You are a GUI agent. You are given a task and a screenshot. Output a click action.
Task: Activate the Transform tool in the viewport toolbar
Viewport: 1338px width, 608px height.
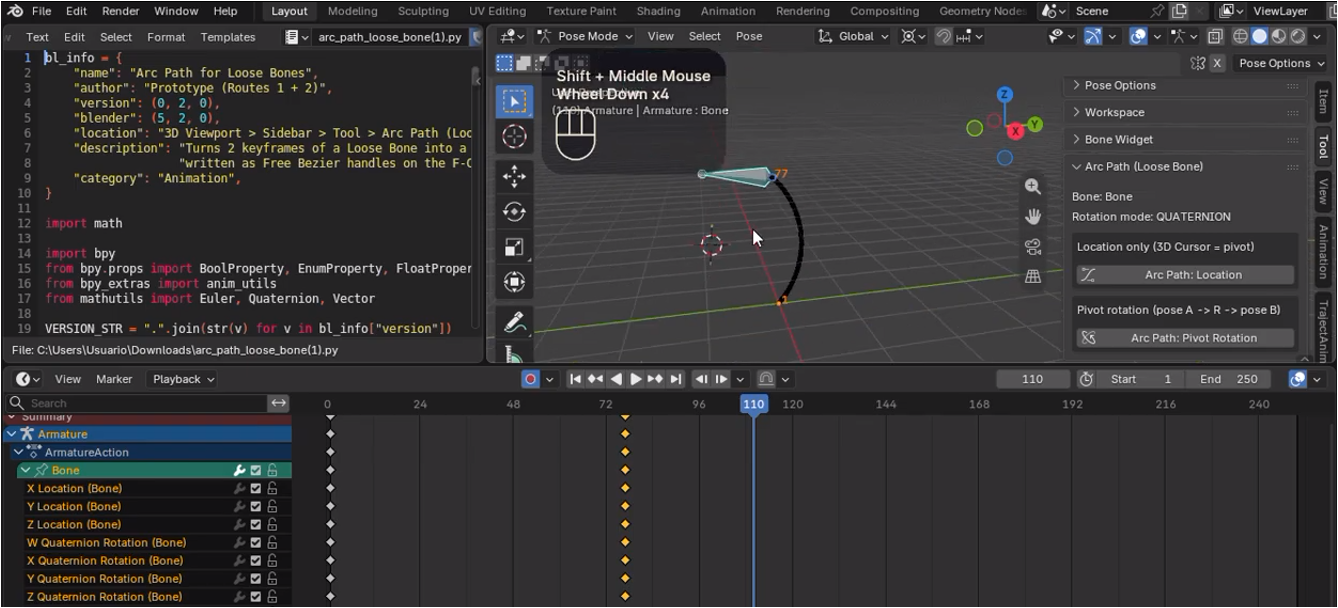(514, 282)
